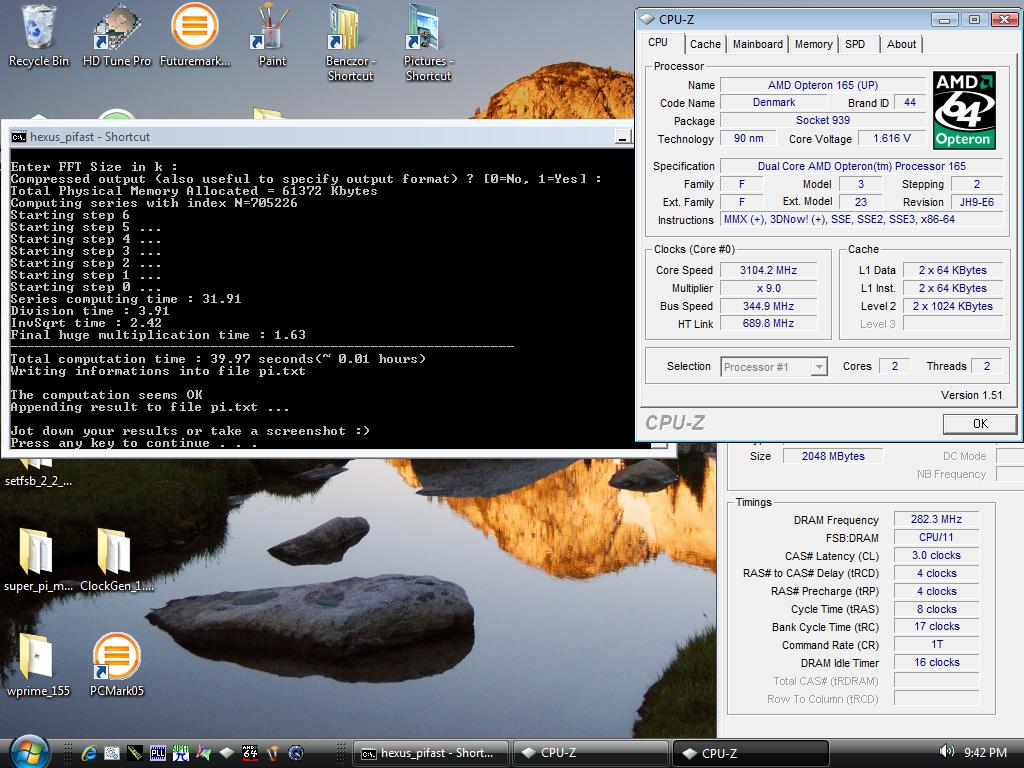
Task: Minimize the hexus_pifast console window
Action: (624, 137)
